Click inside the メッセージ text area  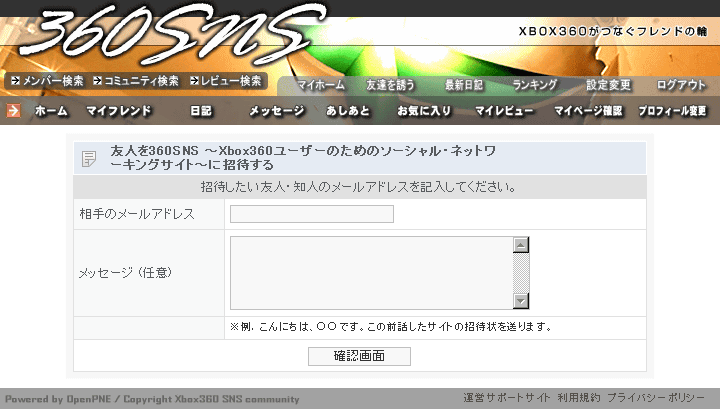pos(371,273)
